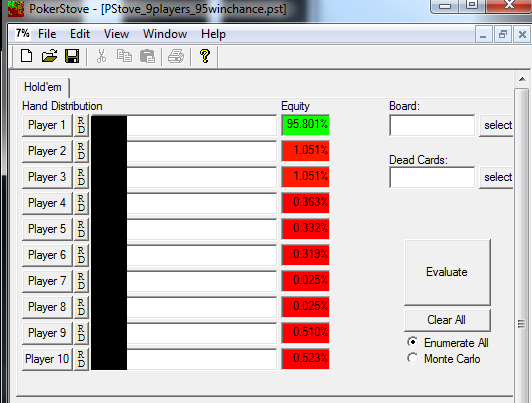
Task: Click the Cut scissors icon
Action: (101, 56)
